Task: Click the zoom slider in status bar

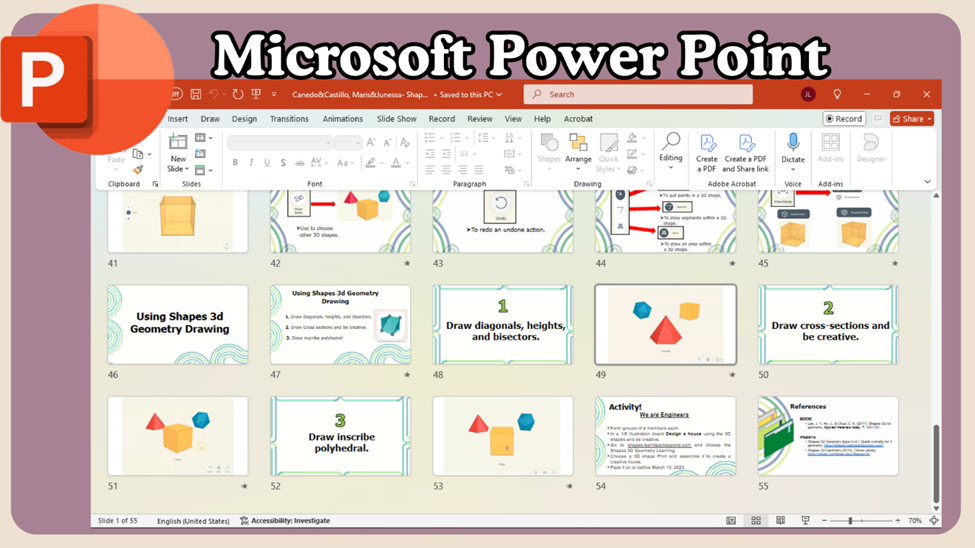Action: [x=861, y=521]
